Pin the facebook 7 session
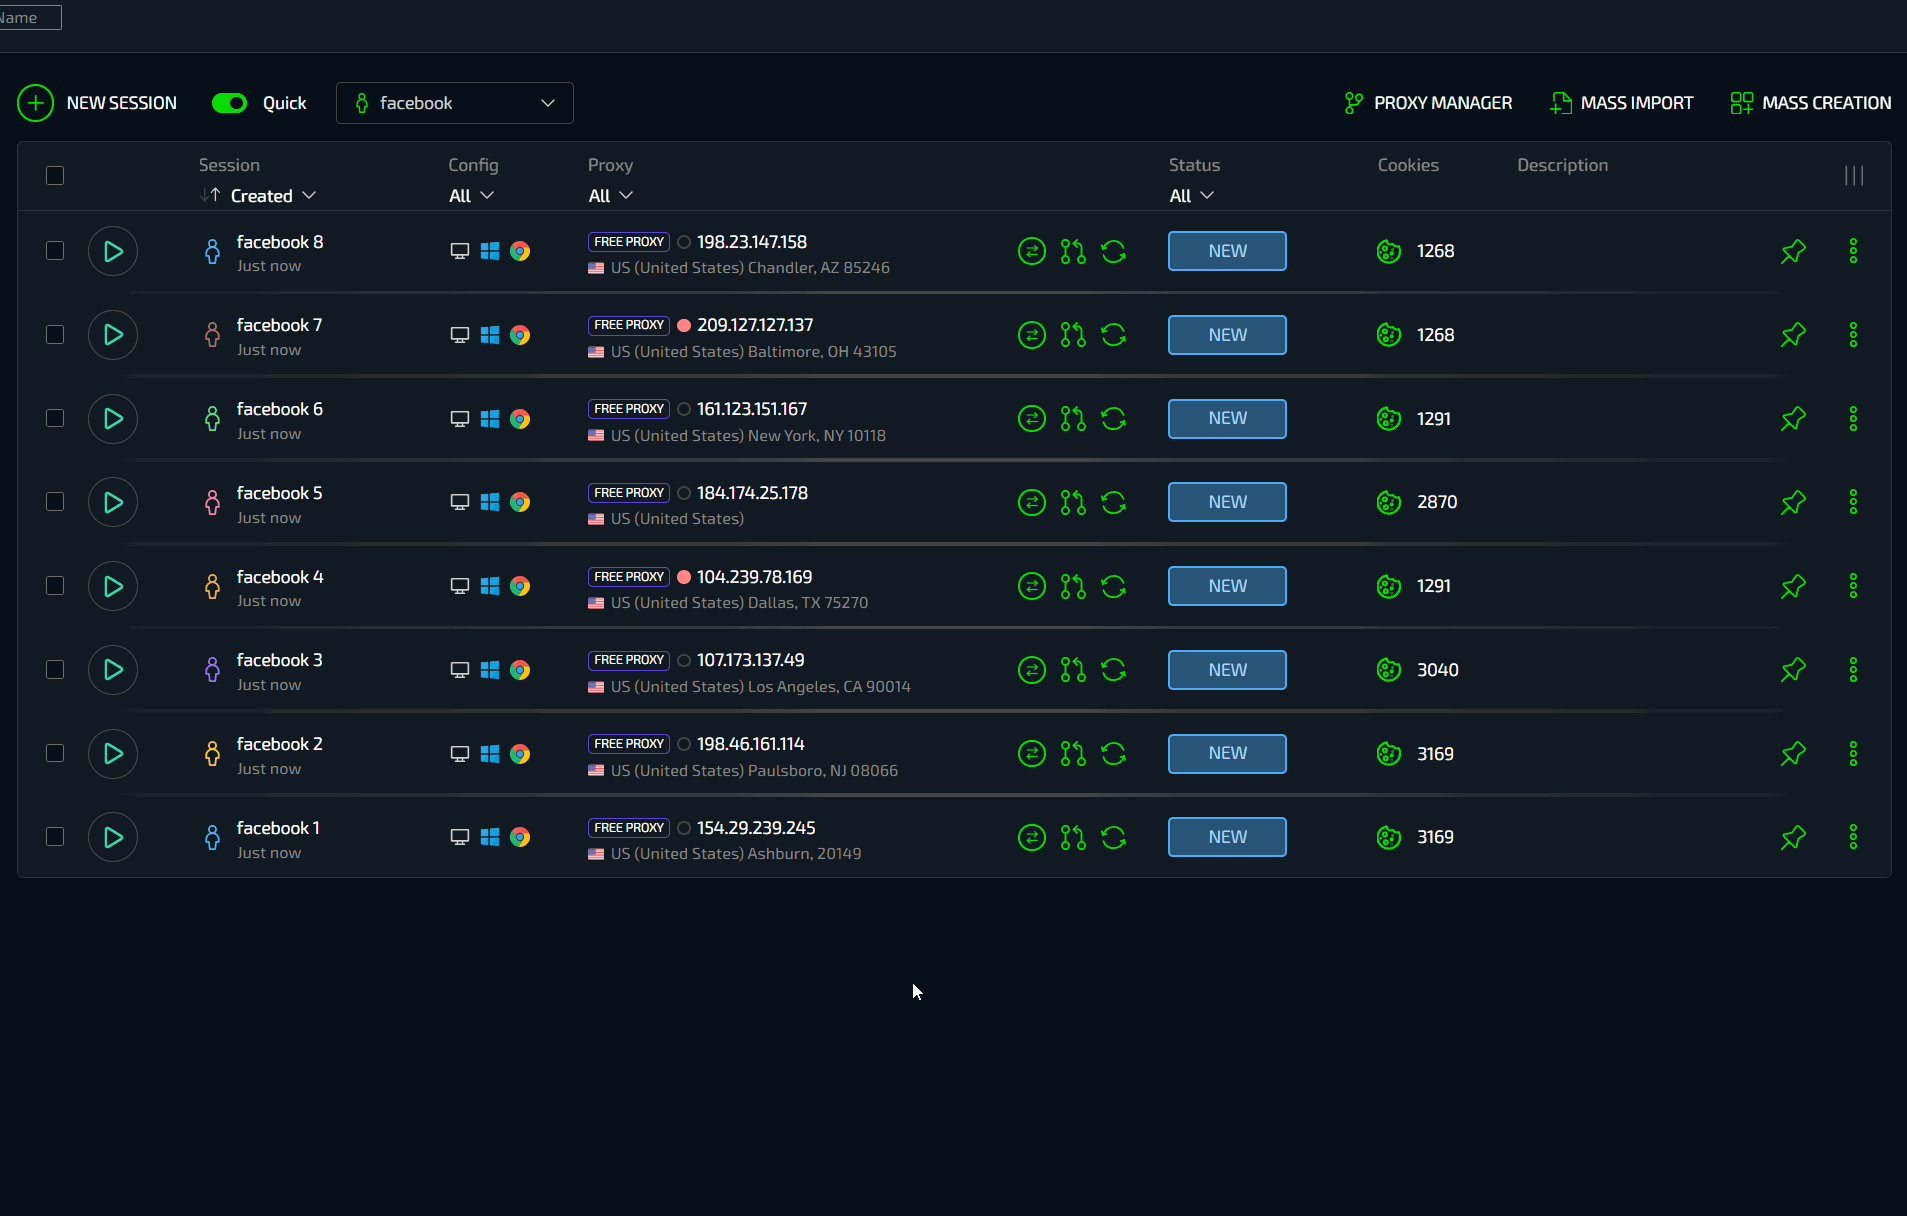Viewport: 1907px width, 1216px height. point(1793,335)
